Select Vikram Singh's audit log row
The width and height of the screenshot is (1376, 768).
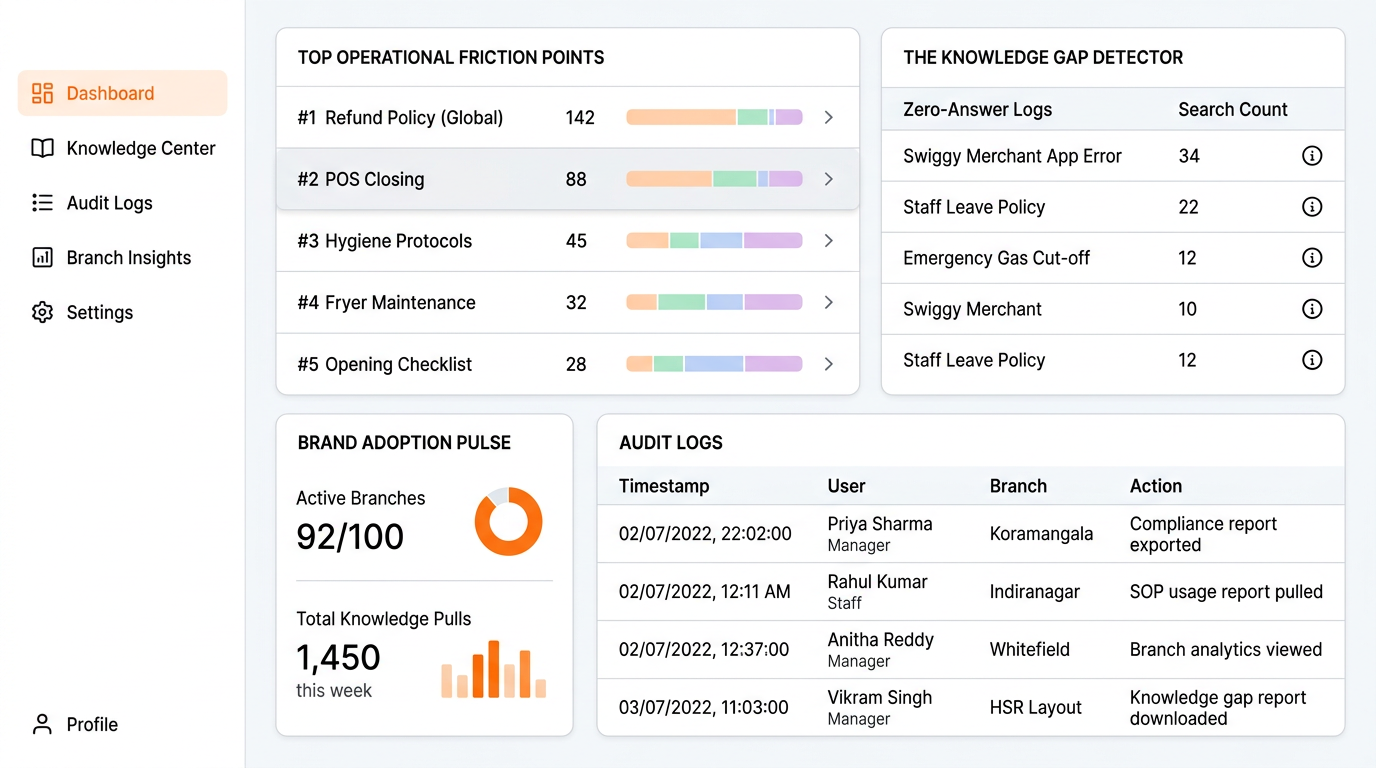970,707
